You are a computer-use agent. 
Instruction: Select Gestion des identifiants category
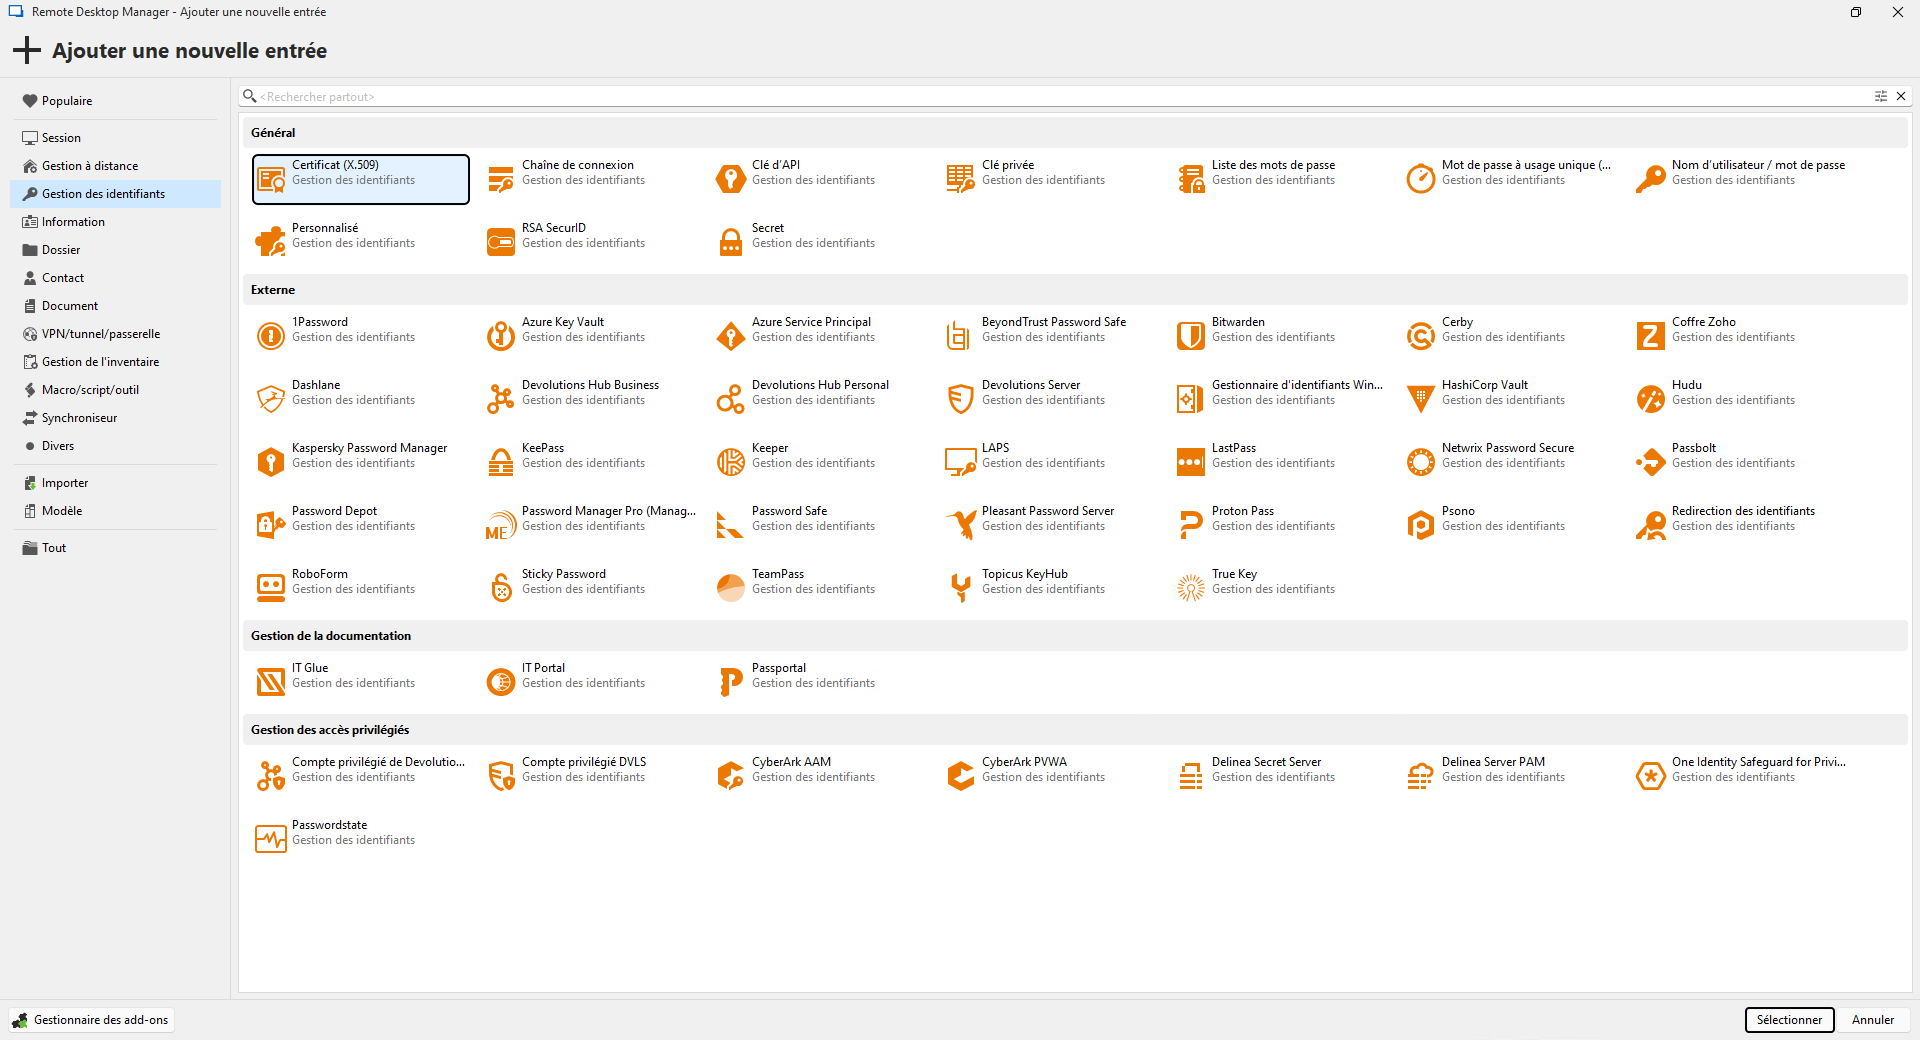[116, 194]
